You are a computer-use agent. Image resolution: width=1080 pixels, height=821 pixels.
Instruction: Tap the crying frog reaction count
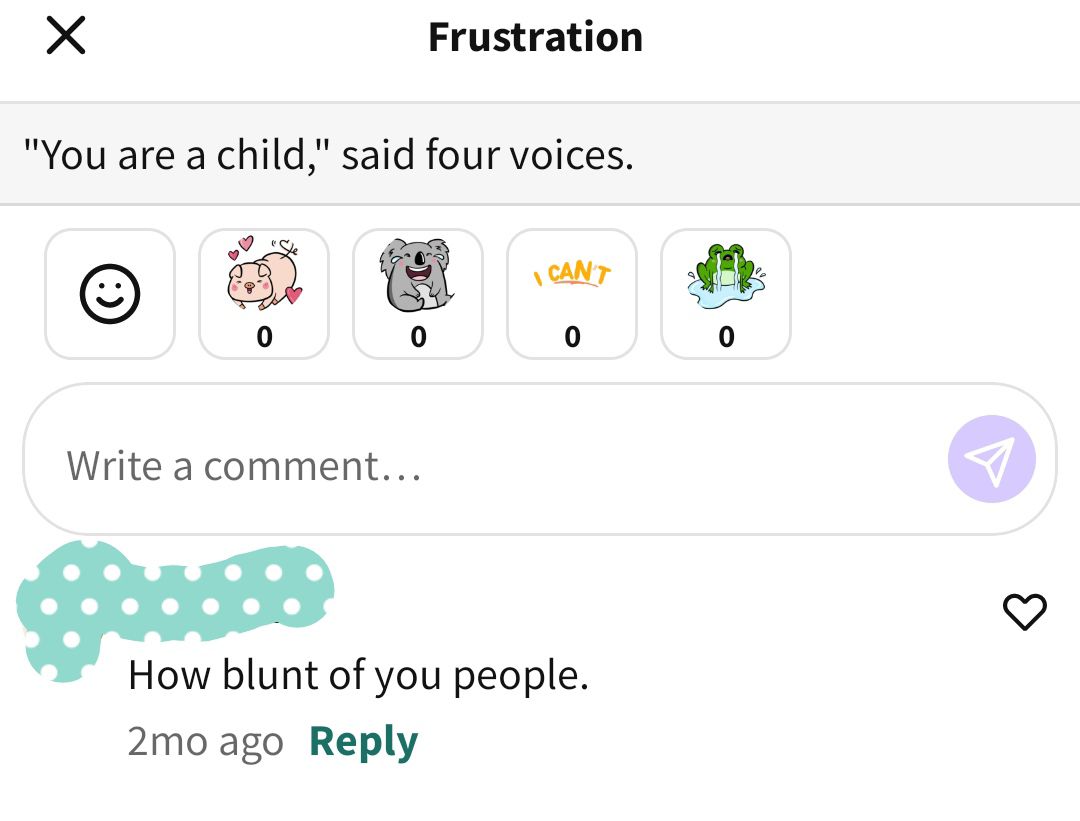pos(726,337)
